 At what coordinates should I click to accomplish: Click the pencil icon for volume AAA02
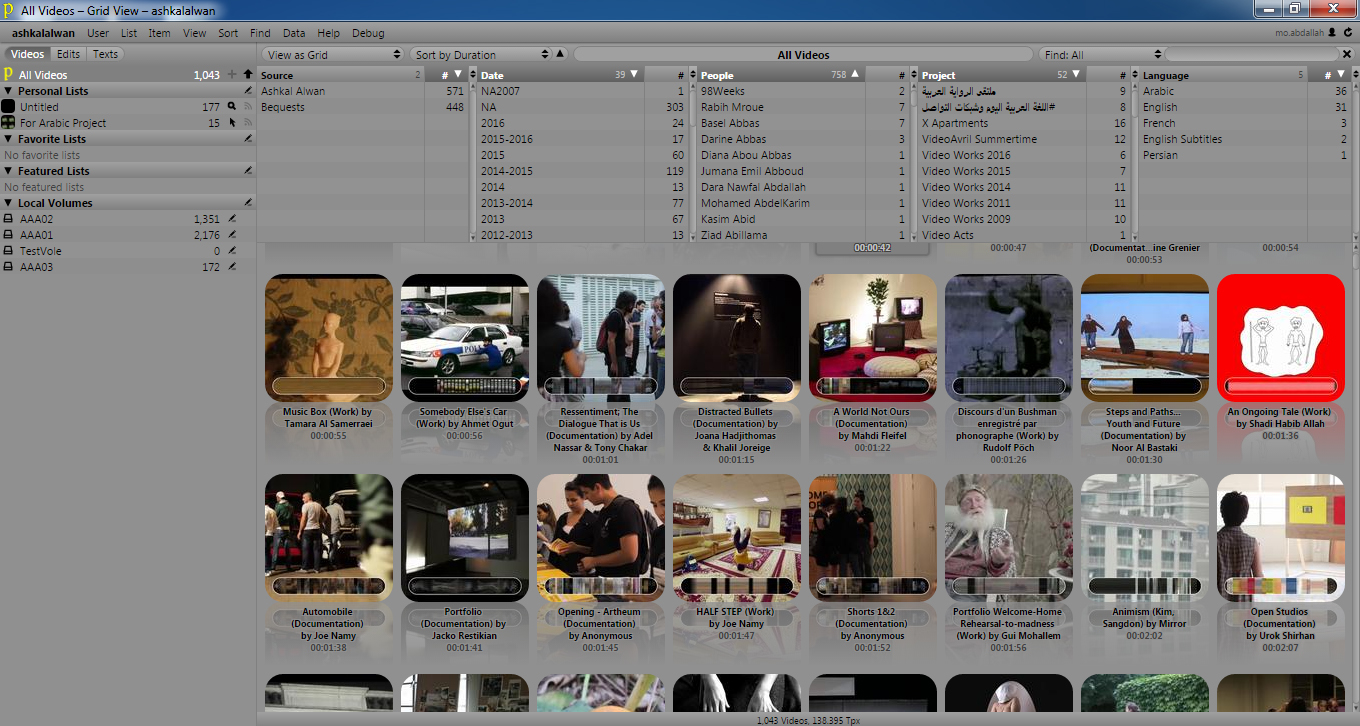point(232,219)
